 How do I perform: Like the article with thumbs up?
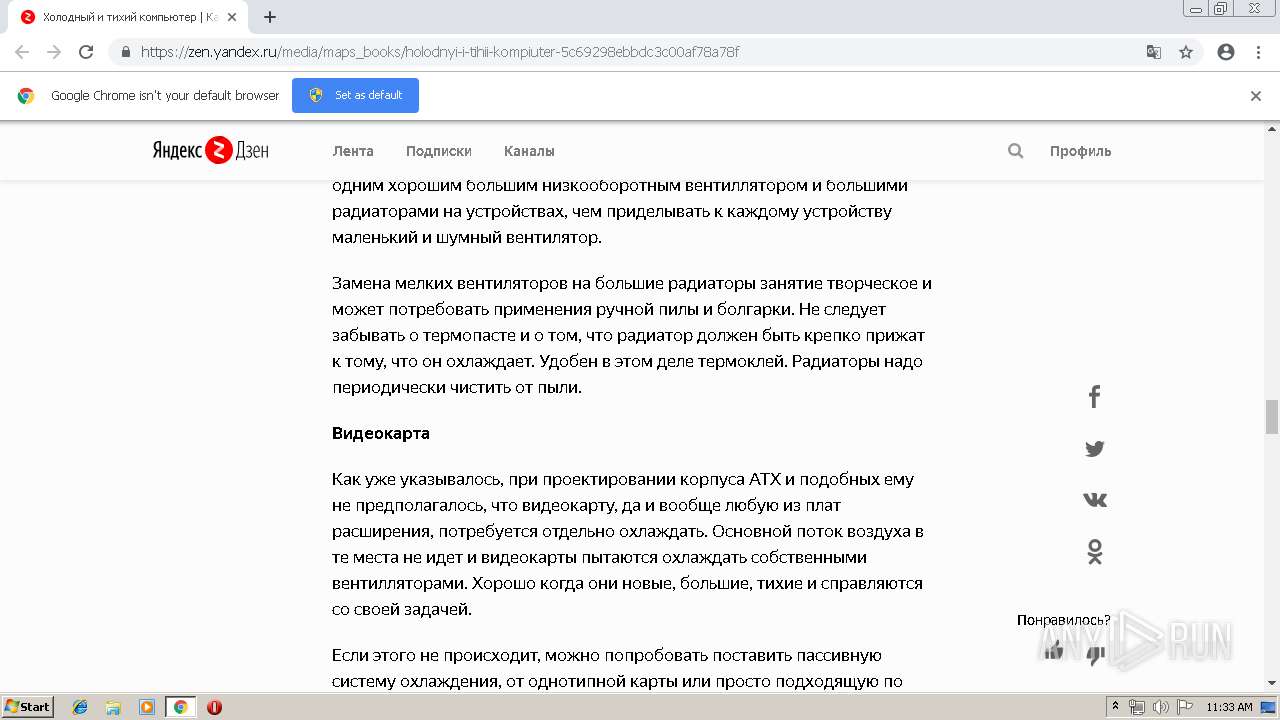[x=1054, y=651]
